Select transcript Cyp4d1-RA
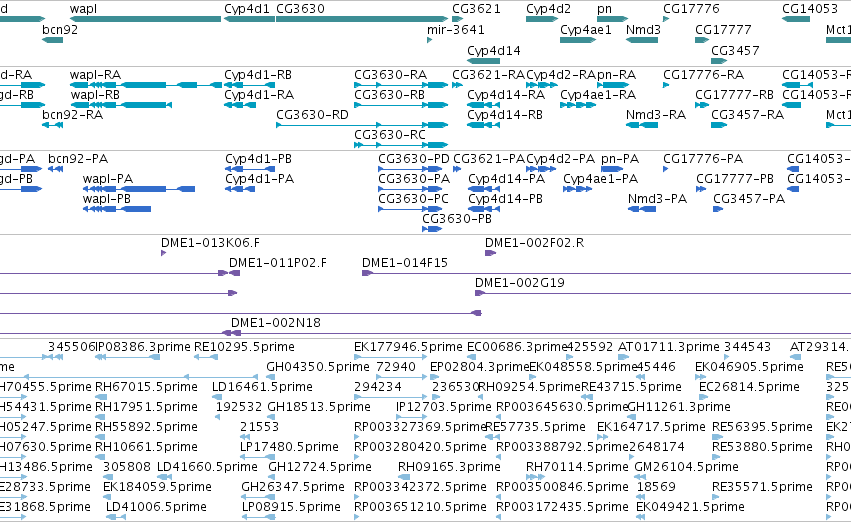 click(x=259, y=94)
